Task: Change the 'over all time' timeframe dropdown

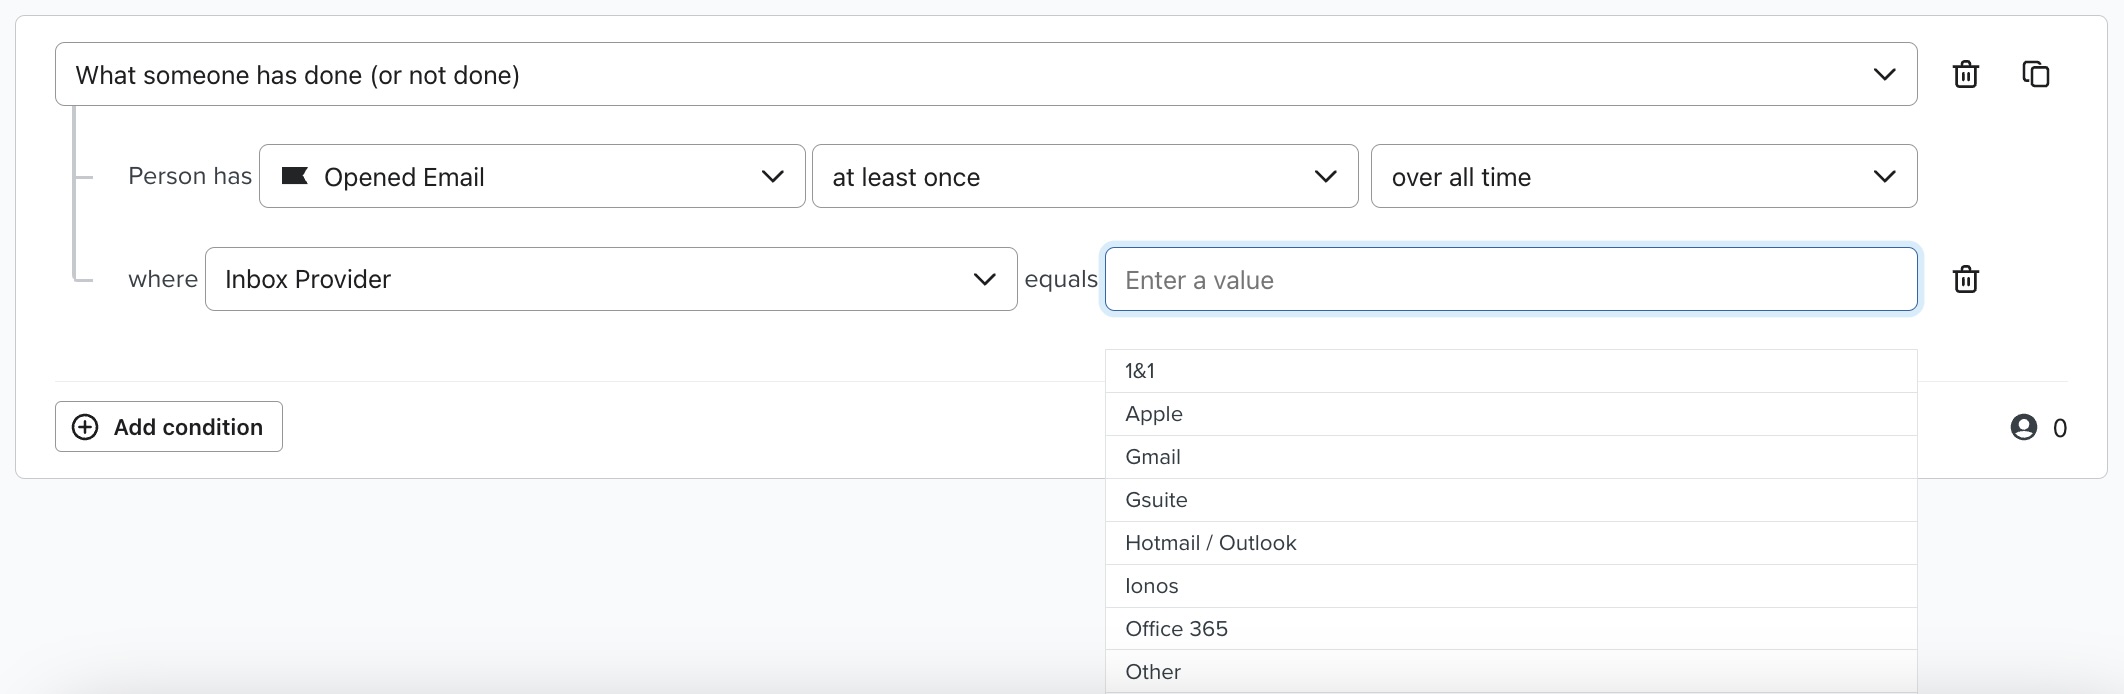Action: tap(1643, 177)
